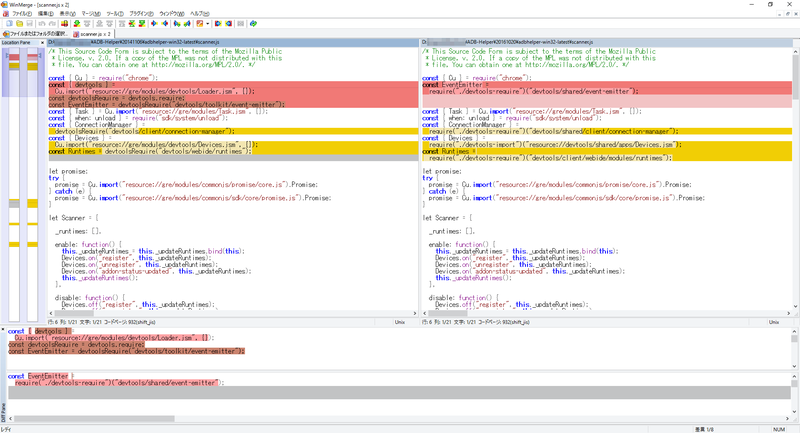The width and height of the screenshot is (800, 433).
Task: Click the Undo toolbar icon
Action: click(42, 23)
